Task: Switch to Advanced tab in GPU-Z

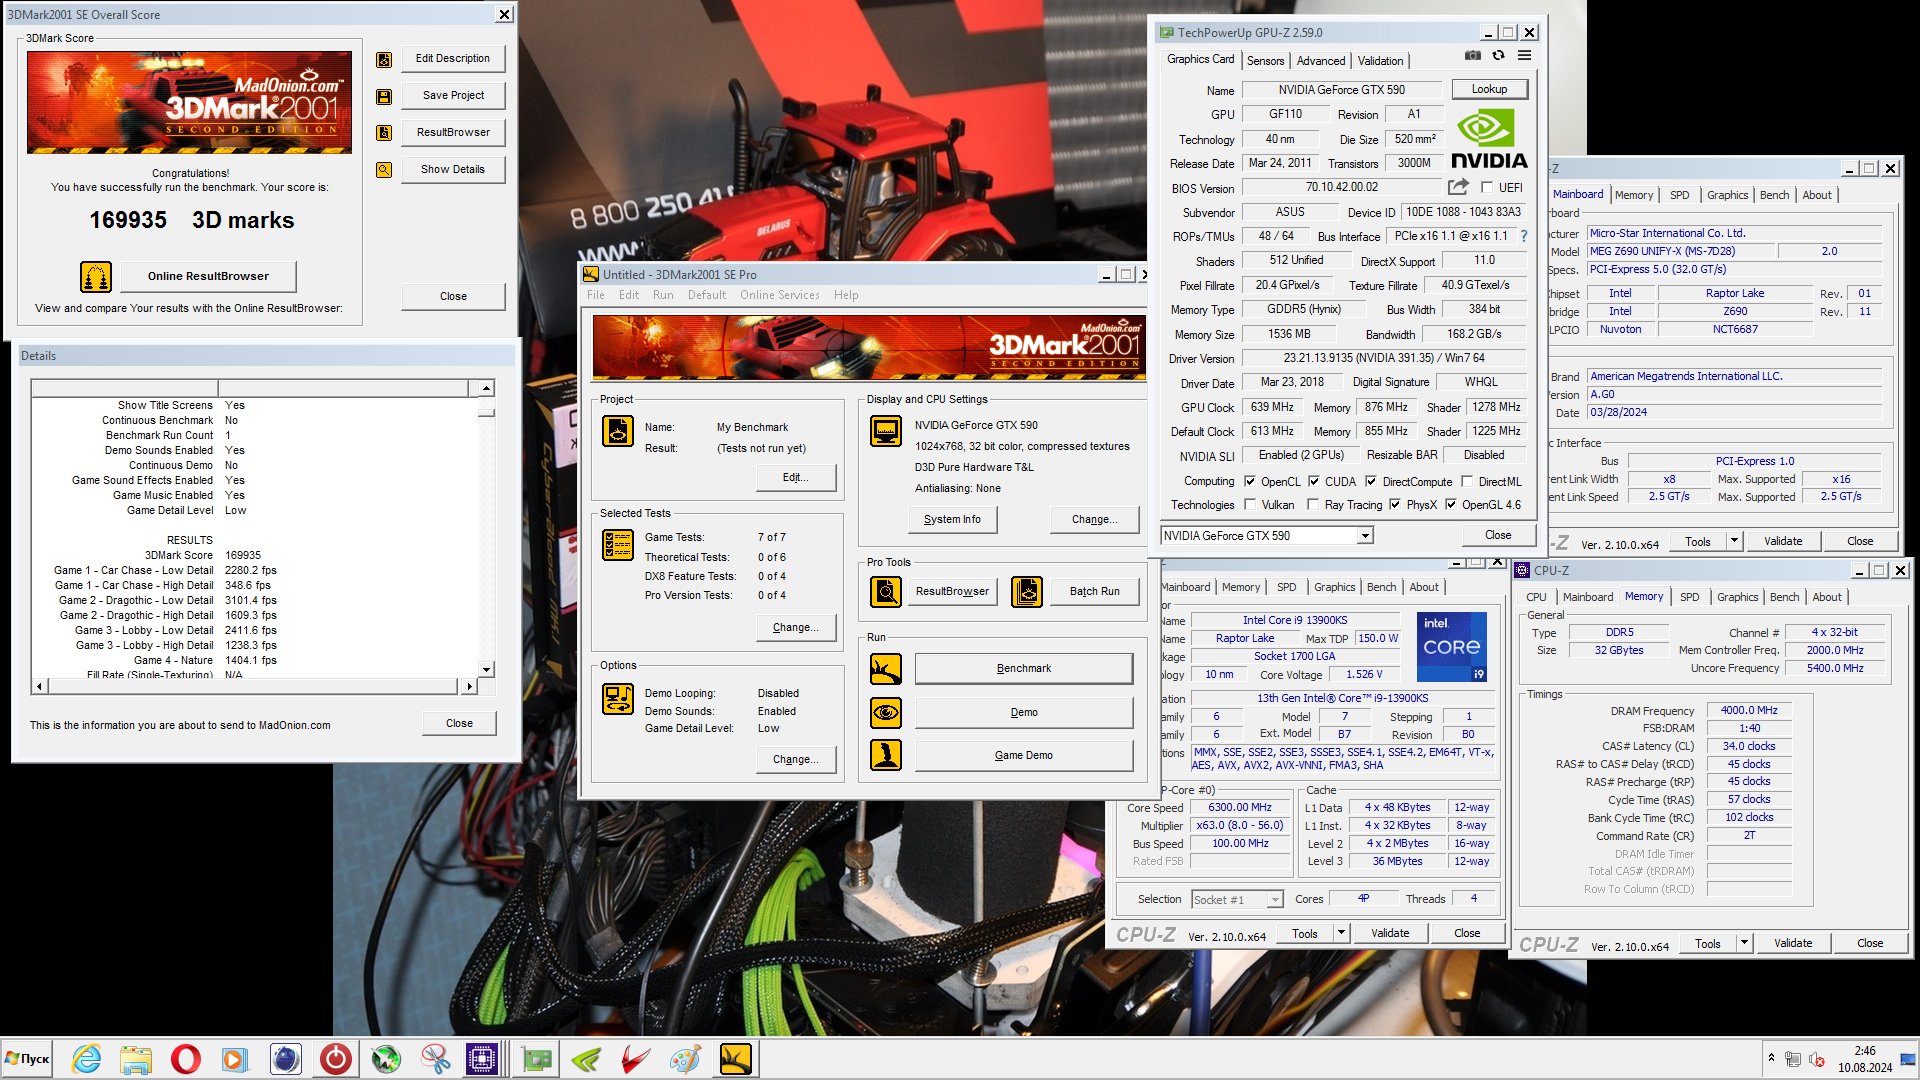Action: point(1321,61)
